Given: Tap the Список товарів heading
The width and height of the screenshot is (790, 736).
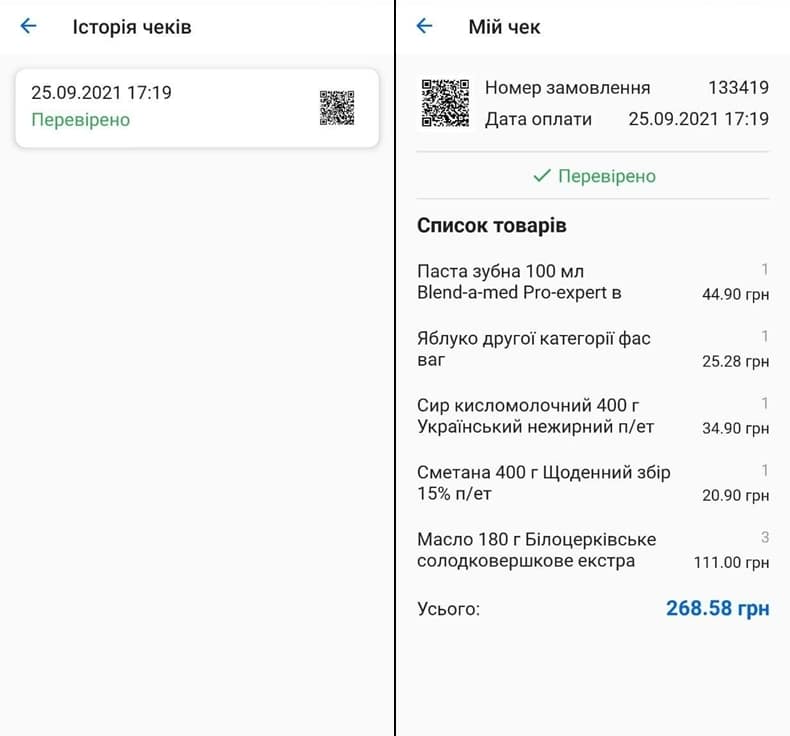Looking at the screenshot, I should click(491, 226).
